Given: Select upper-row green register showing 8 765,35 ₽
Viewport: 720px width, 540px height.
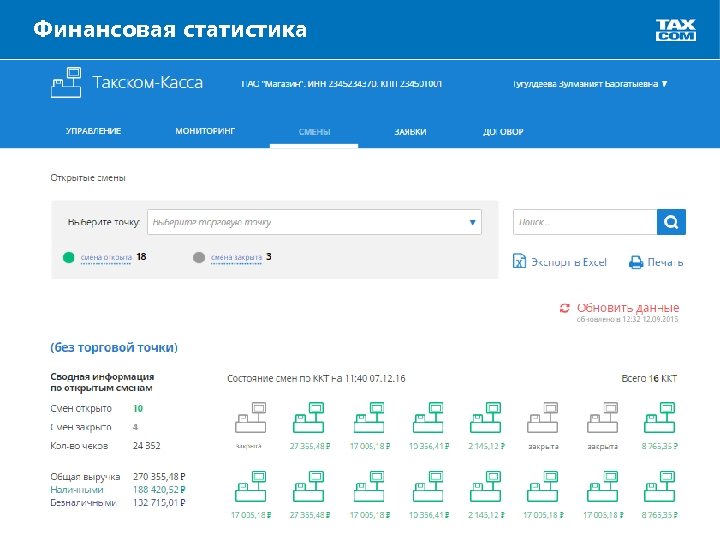Looking at the screenshot, I should [x=659, y=418].
